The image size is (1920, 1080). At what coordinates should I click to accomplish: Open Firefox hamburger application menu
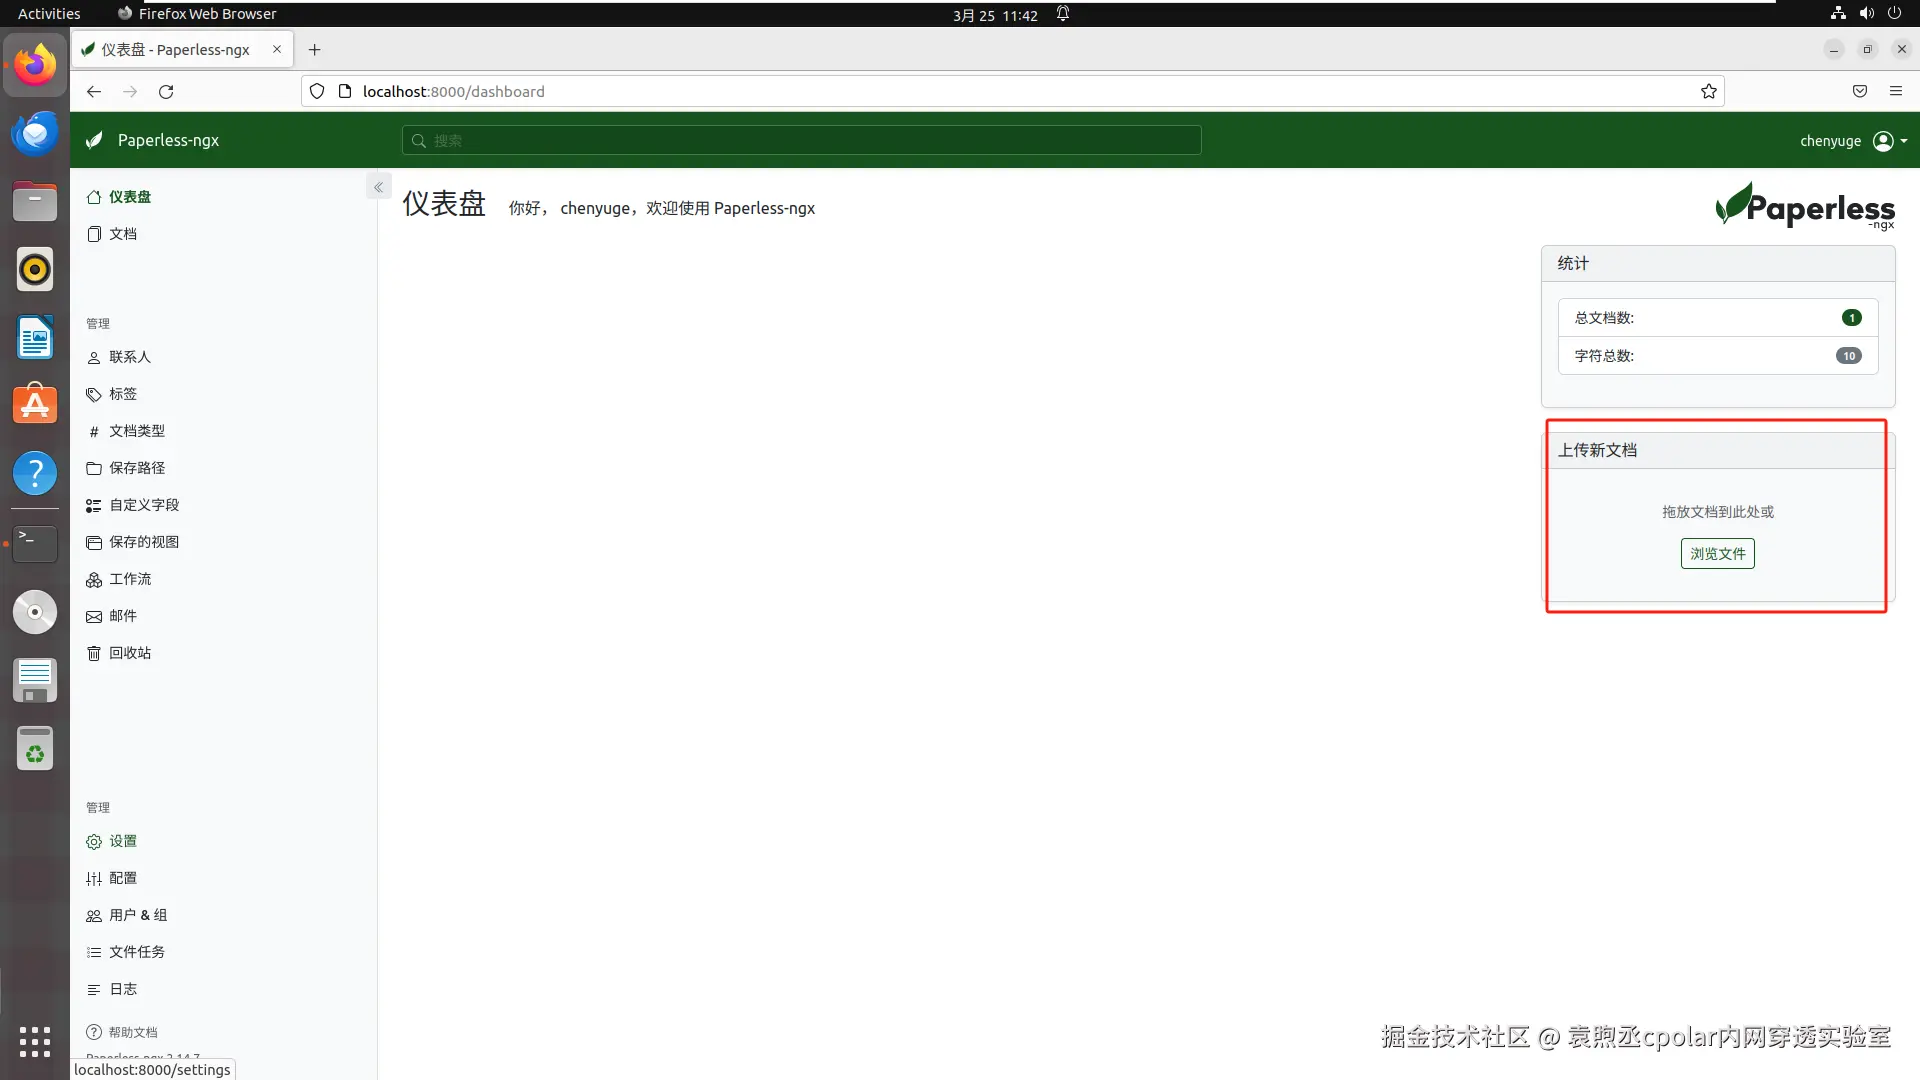click(x=1896, y=91)
